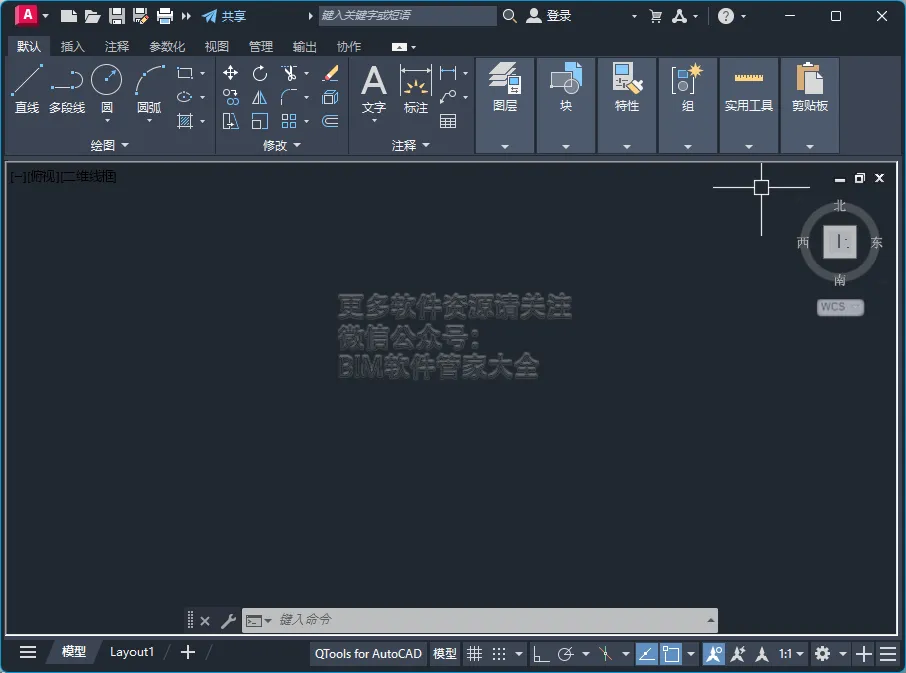The image size is (906, 673).
Task: Expand the 修改 panel
Action: click(x=282, y=146)
